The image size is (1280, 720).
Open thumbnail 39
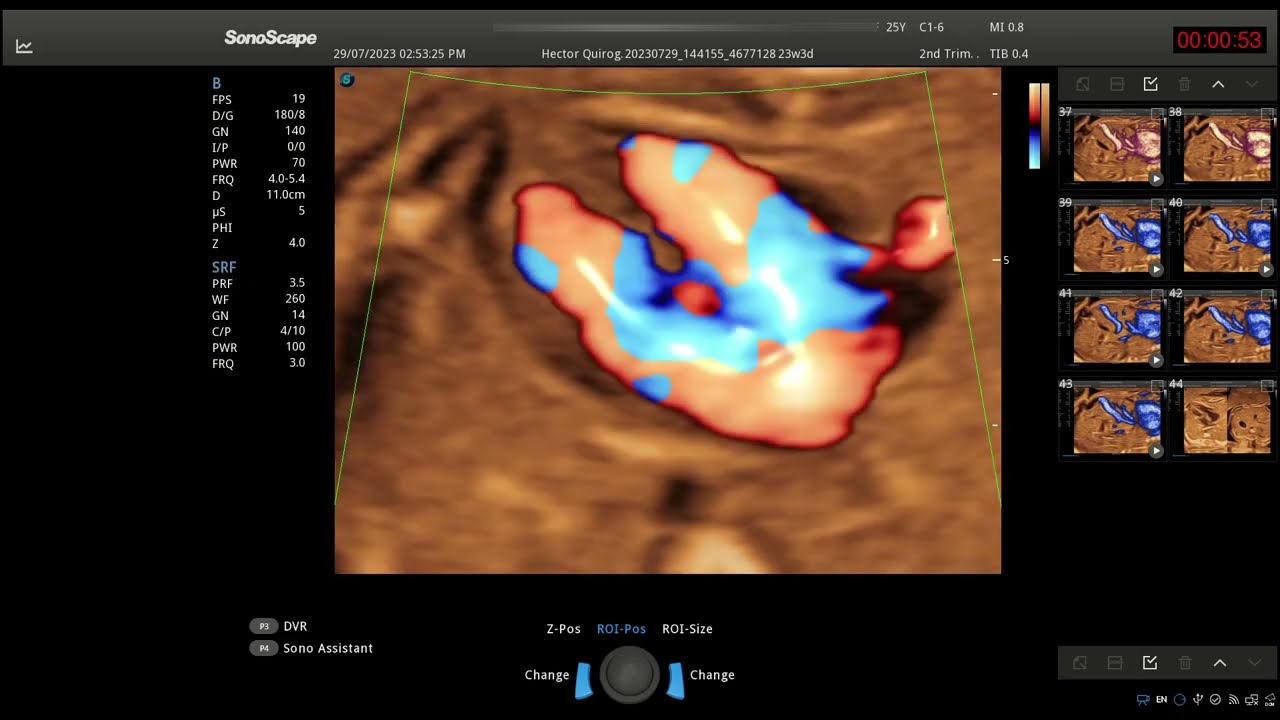pyautogui.click(x=1111, y=237)
